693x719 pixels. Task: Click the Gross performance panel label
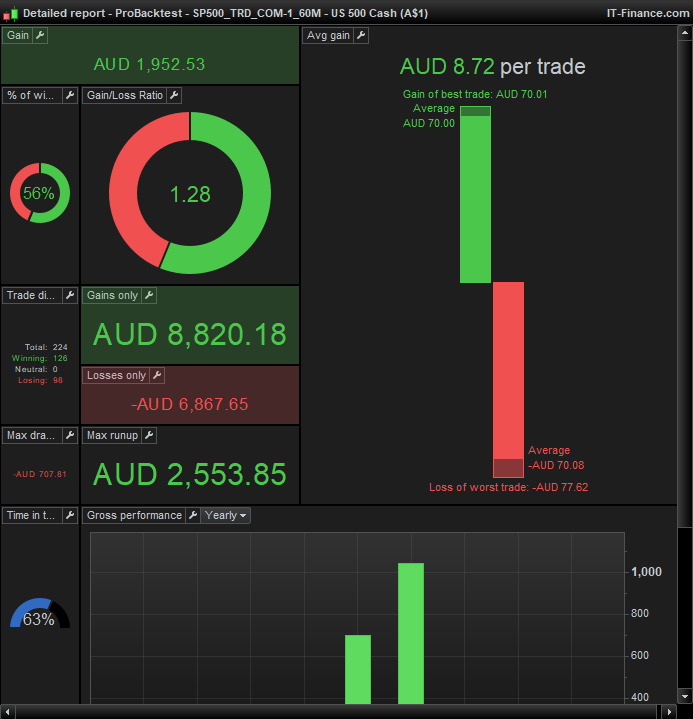(134, 515)
